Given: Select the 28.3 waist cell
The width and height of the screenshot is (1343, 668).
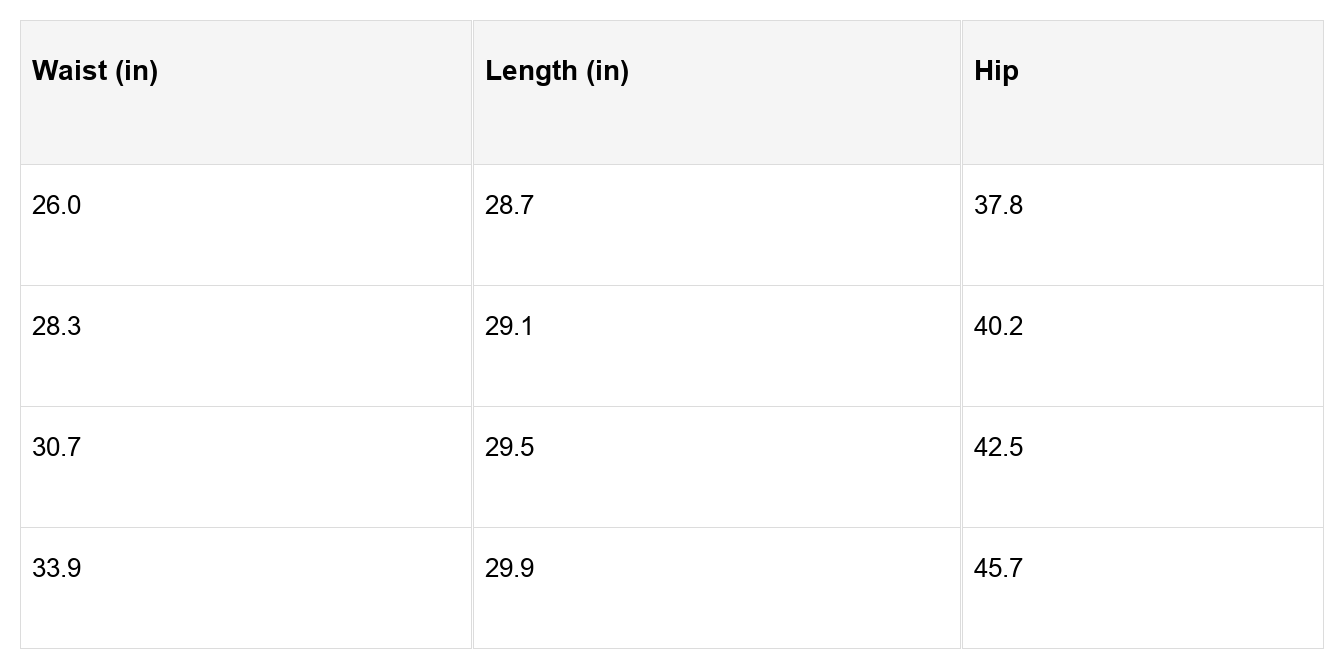Looking at the screenshot, I should tap(57, 327).
